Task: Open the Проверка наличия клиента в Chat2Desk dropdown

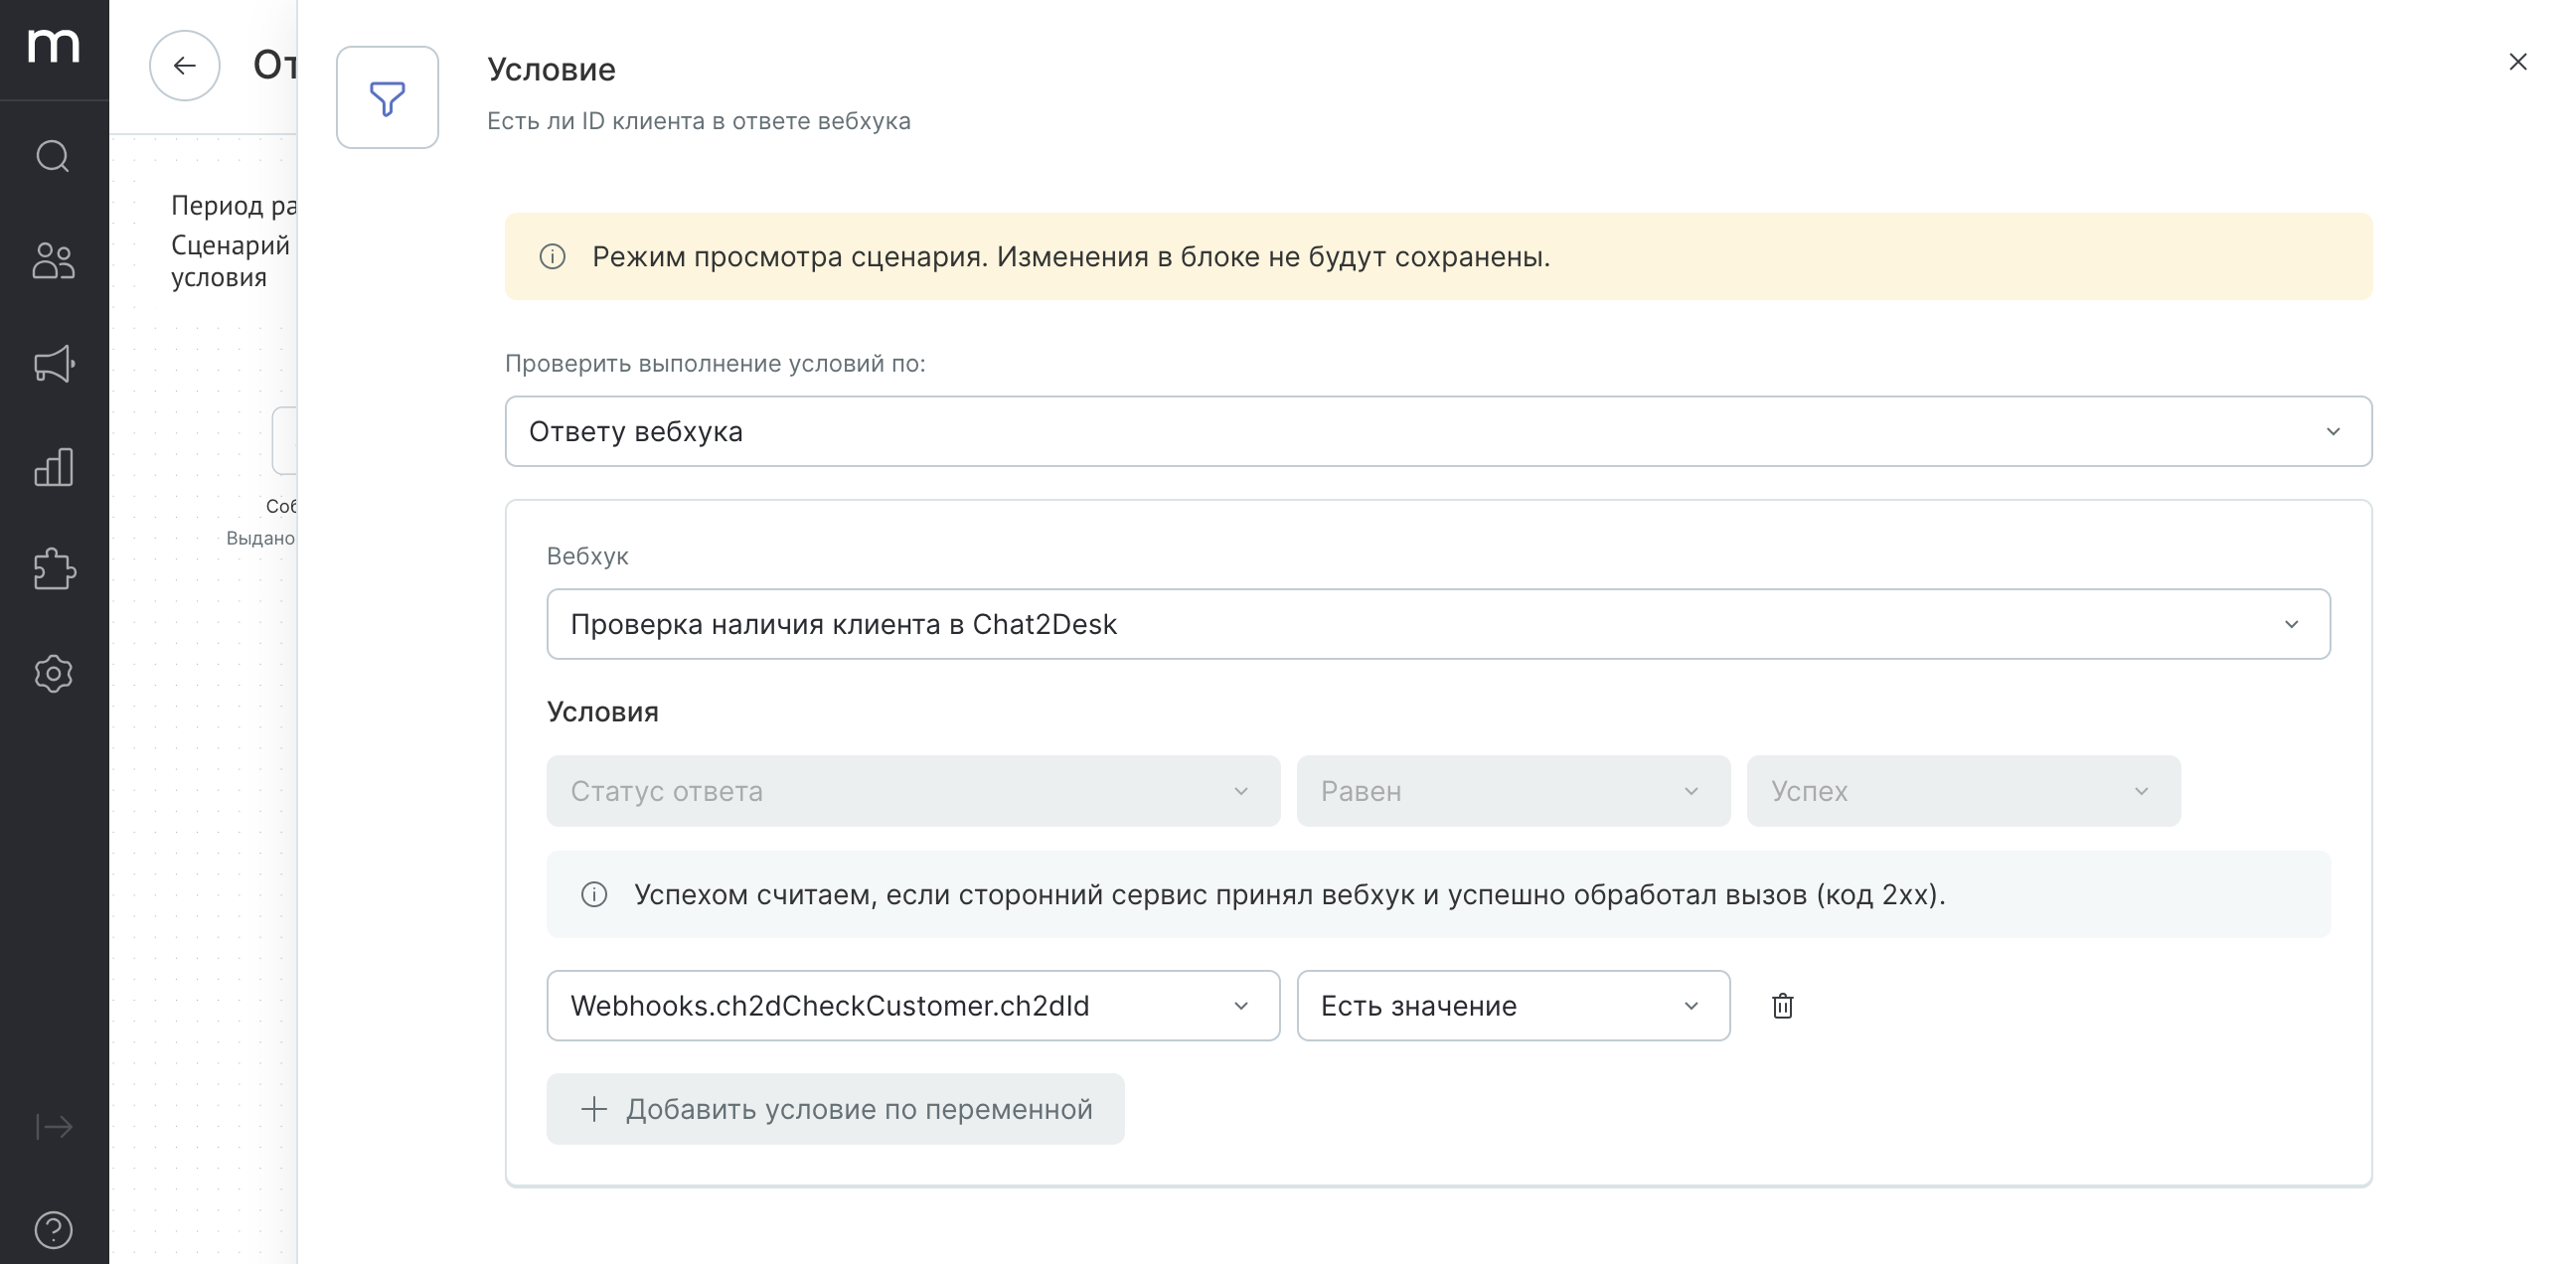Action: 1438,624
